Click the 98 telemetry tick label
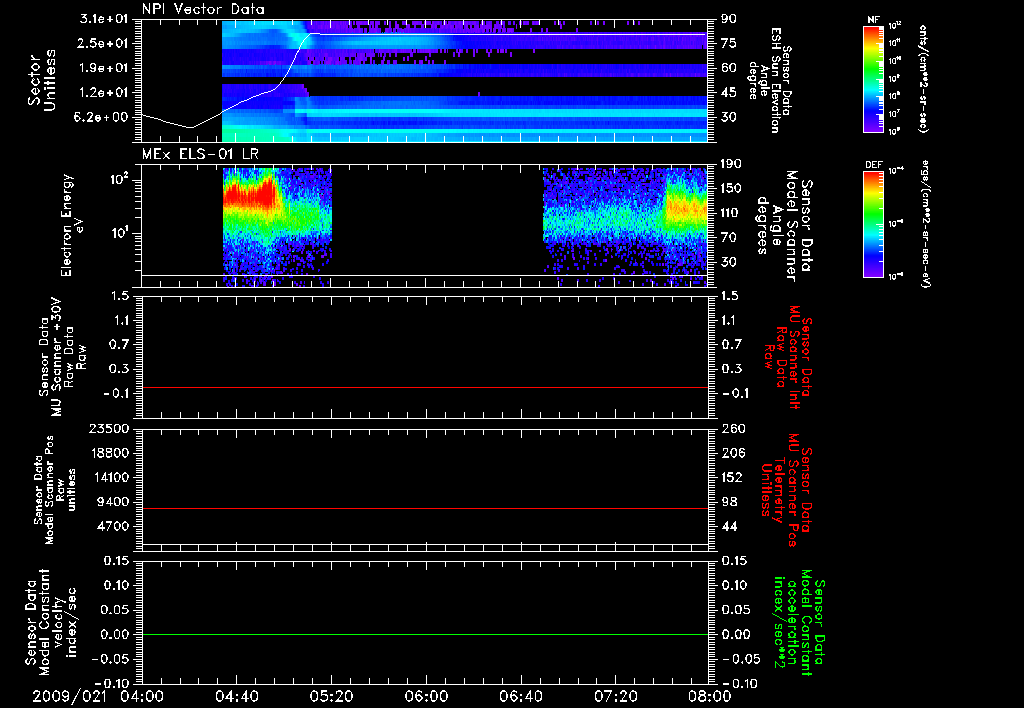 point(729,502)
